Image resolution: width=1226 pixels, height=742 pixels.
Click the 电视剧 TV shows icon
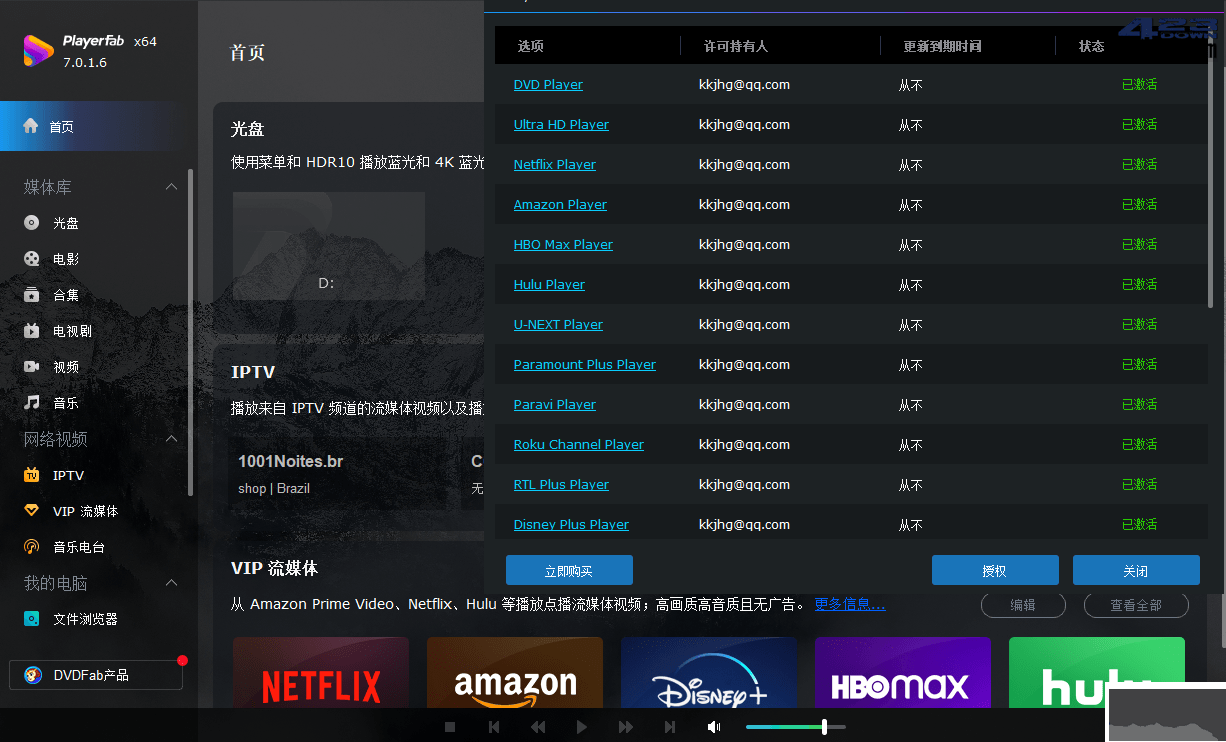point(32,331)
